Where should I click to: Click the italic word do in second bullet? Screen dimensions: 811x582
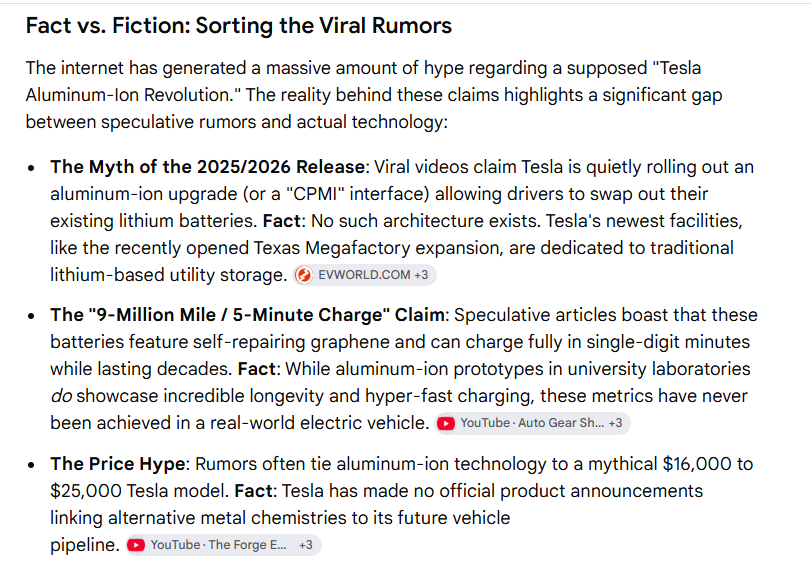tap(61, 396)
